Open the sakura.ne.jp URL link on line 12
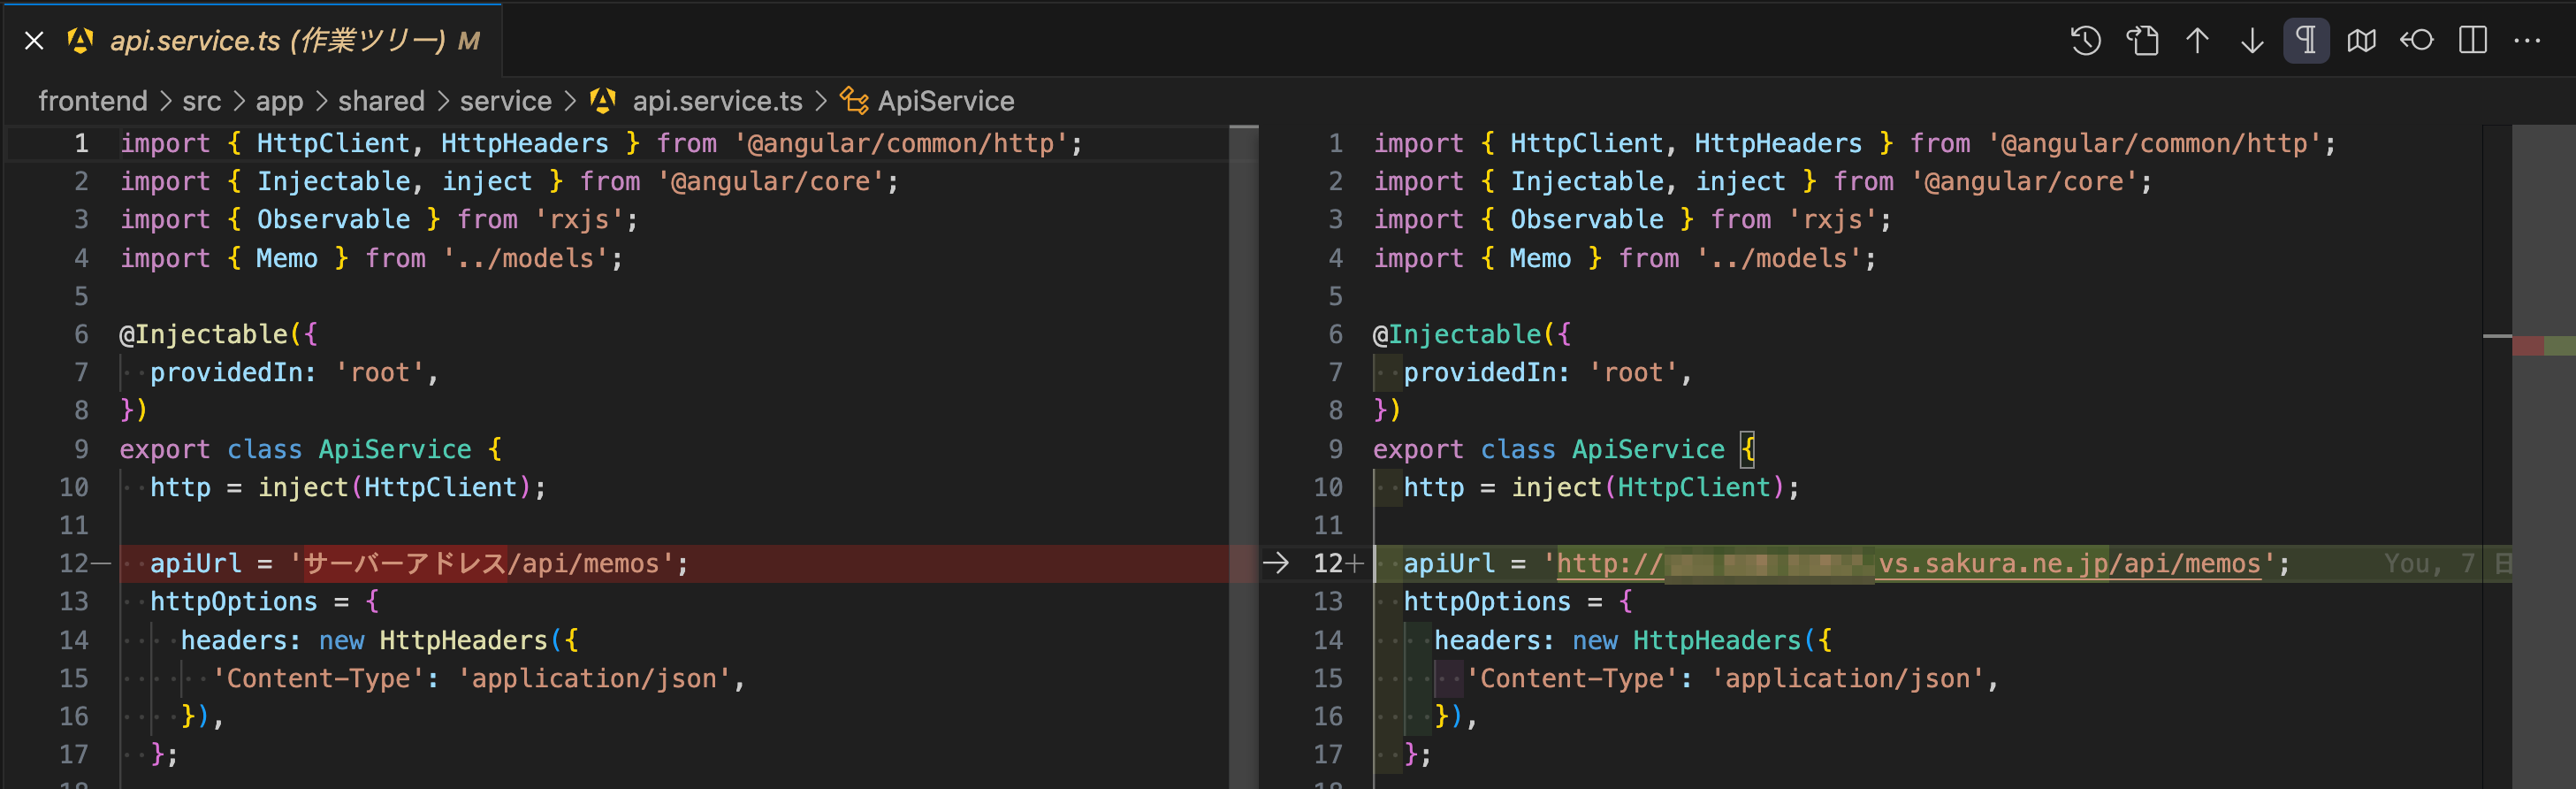Screen dimensions: 2576x789 click(1909, 564)
